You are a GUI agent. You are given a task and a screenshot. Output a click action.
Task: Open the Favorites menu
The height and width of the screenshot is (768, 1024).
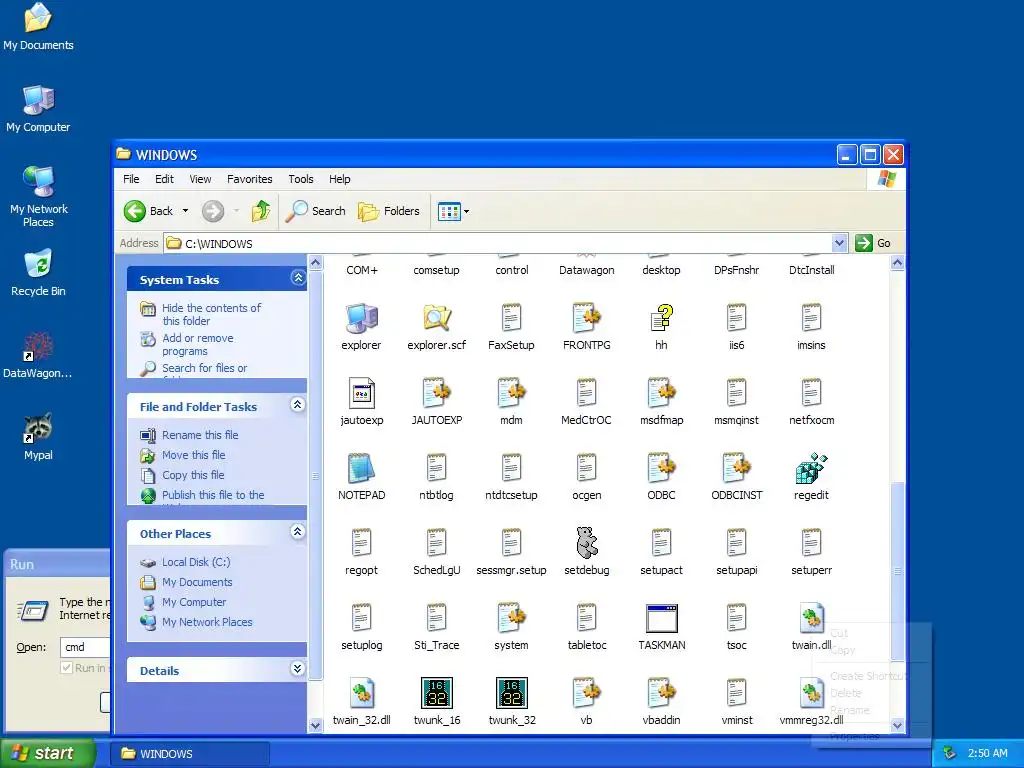(249, 179)
